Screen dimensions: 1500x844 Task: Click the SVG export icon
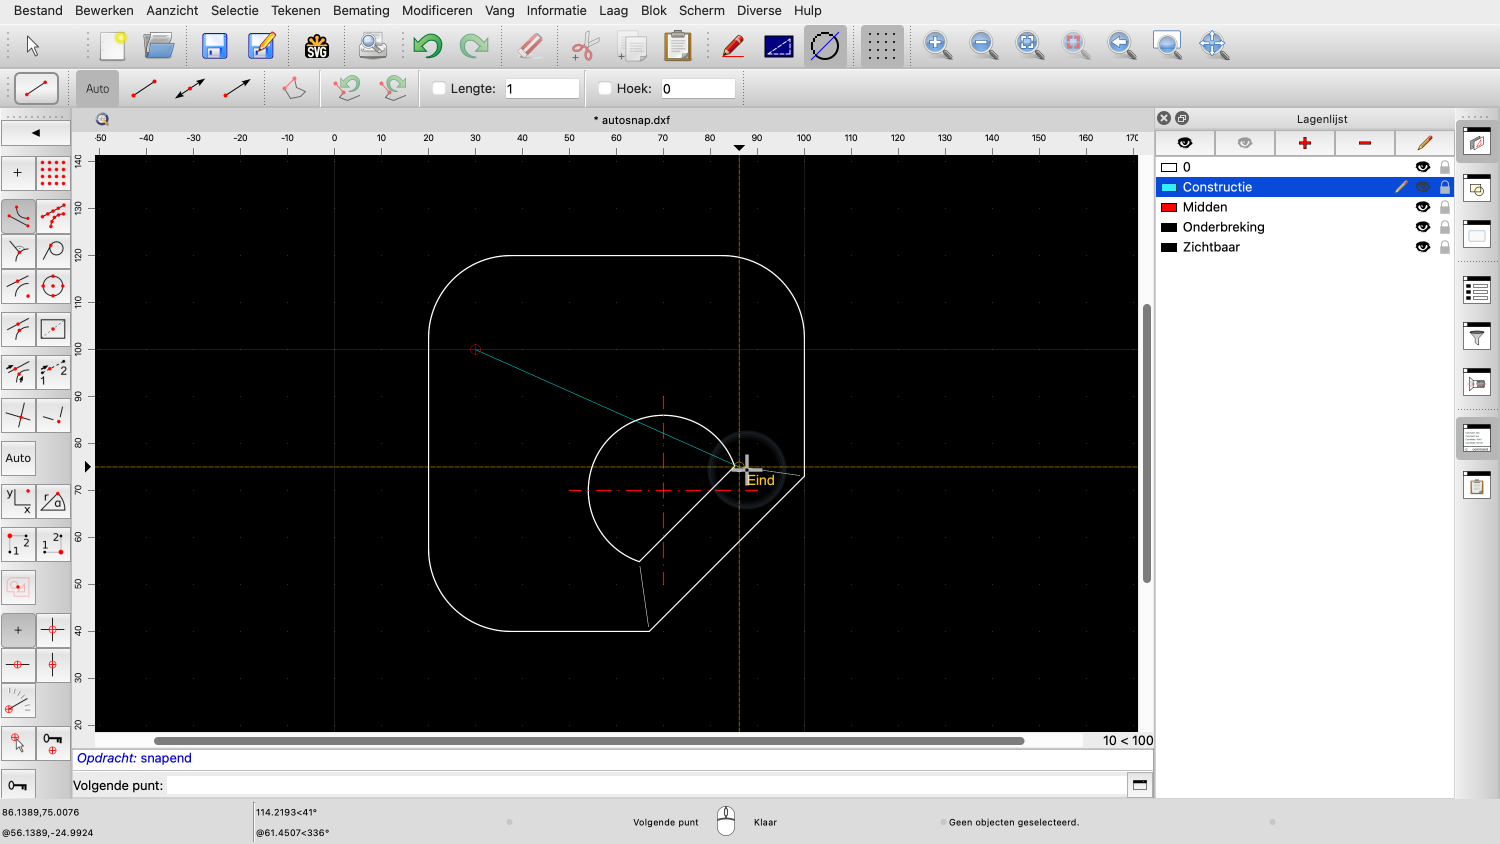click(317, 46)
